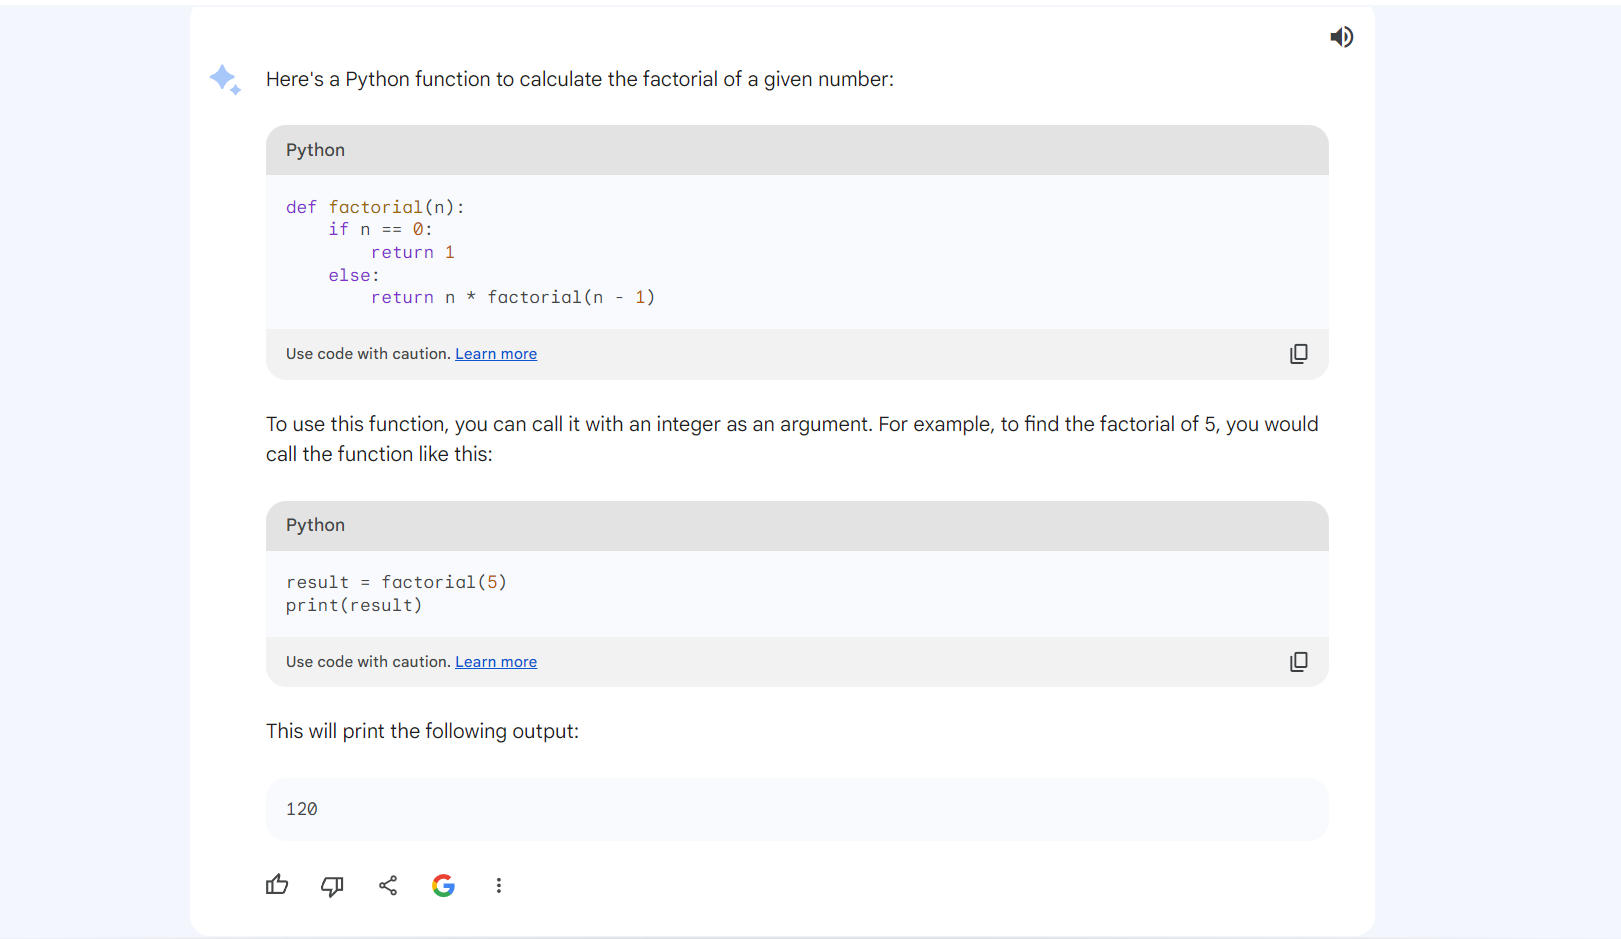Click the Google it icon
Viewport: 1621px width, 939px height.
(x=443, y=885)
